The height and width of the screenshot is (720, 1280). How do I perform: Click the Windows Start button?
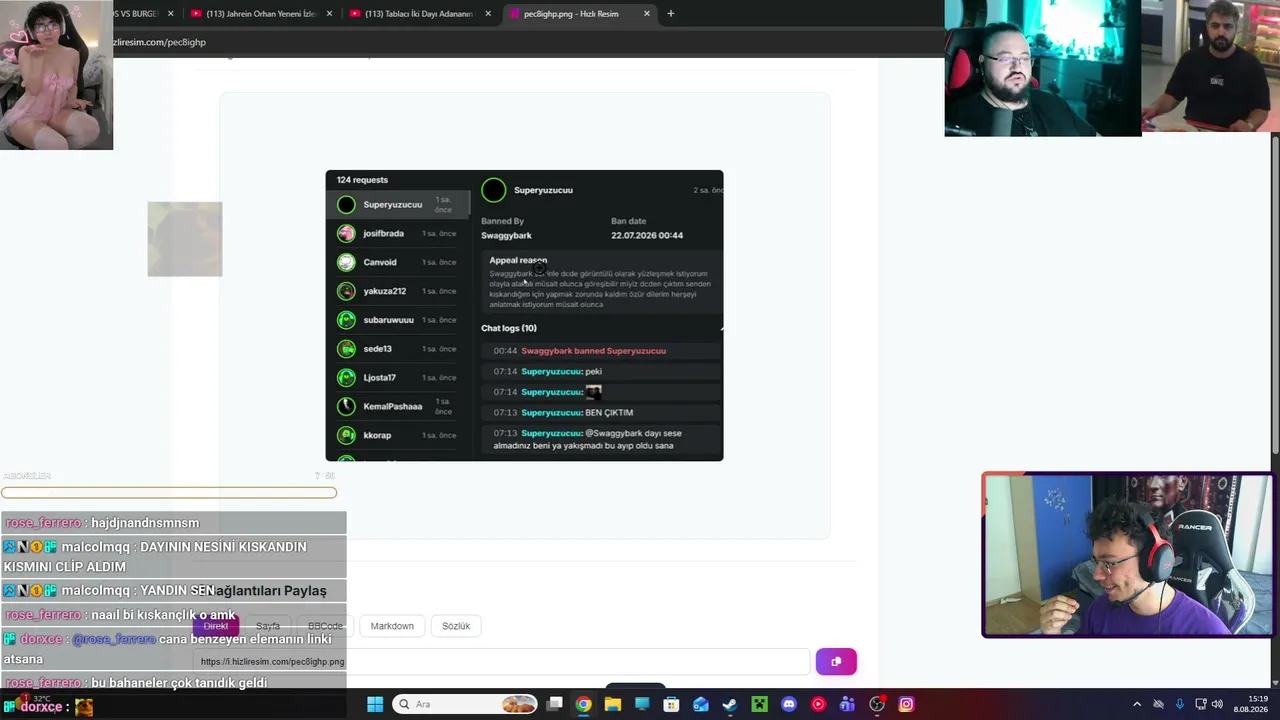(375, 704)
